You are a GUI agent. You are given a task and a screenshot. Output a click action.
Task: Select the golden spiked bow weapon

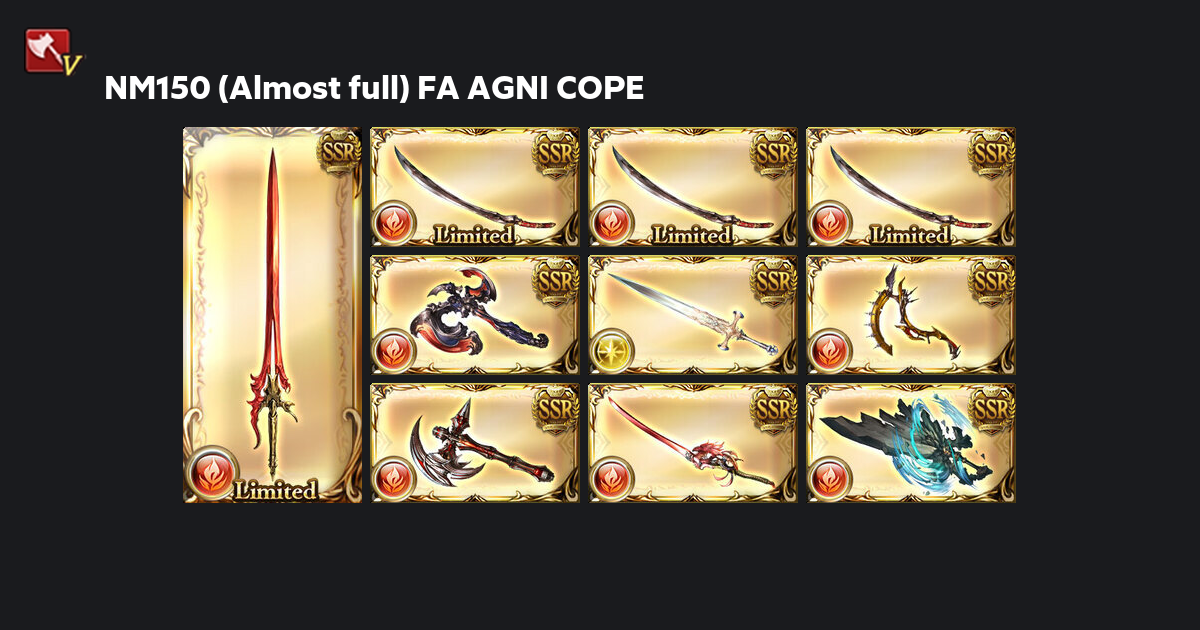(x=911, y=315)
